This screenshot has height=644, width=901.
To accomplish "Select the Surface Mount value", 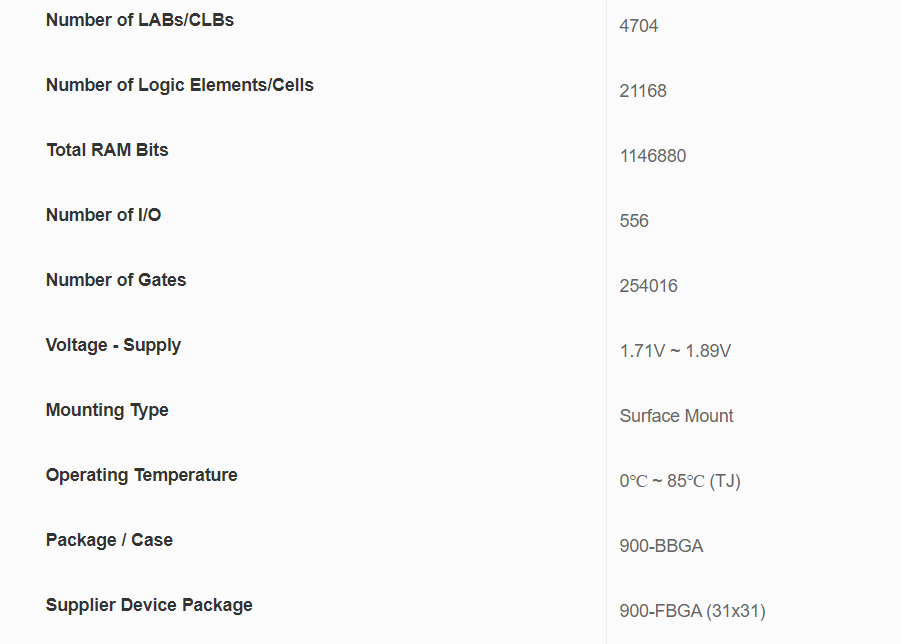I will coord(677,416).
